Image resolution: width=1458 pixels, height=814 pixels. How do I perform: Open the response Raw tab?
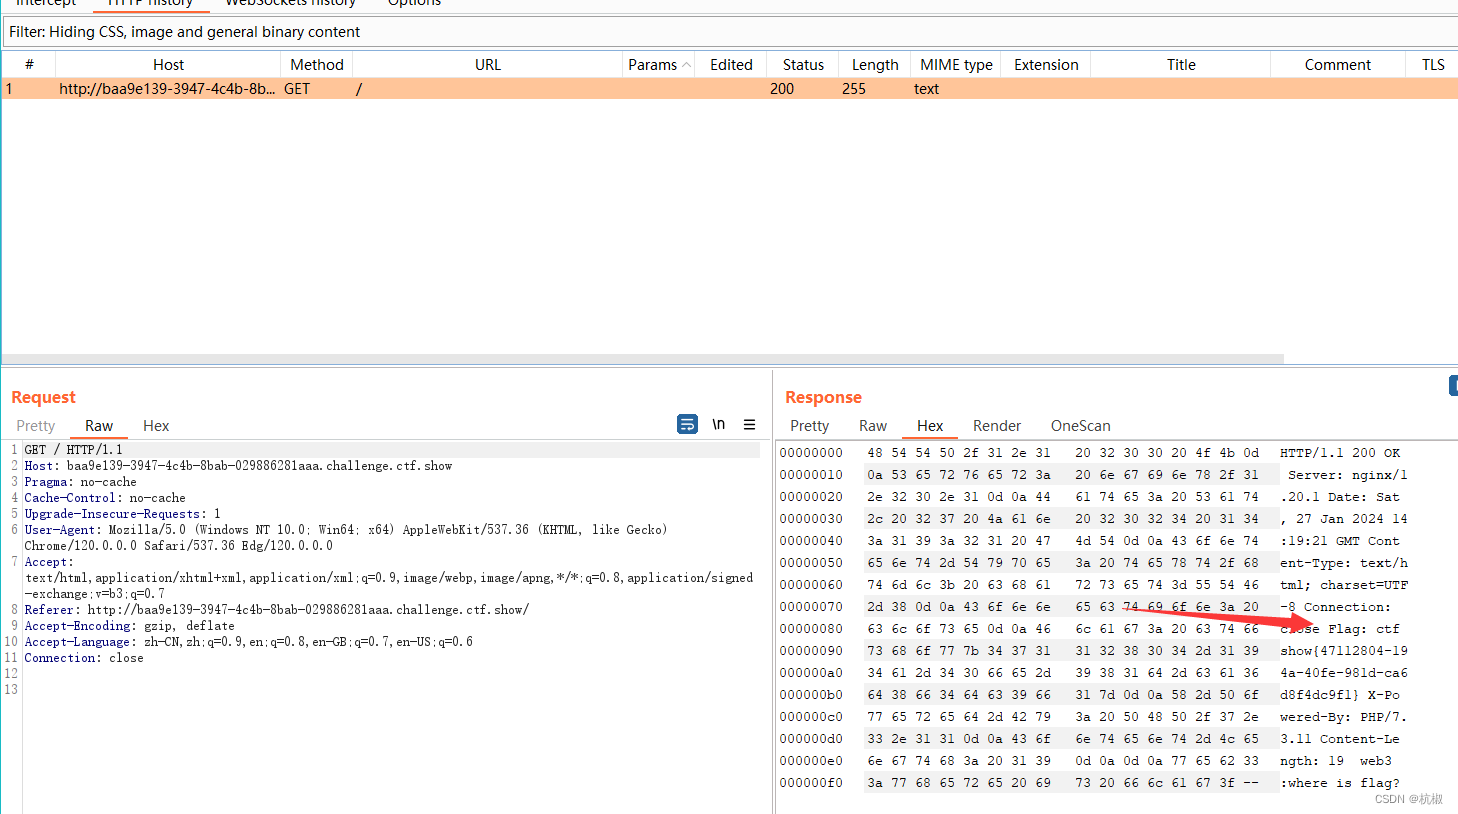tap(873, 426)
